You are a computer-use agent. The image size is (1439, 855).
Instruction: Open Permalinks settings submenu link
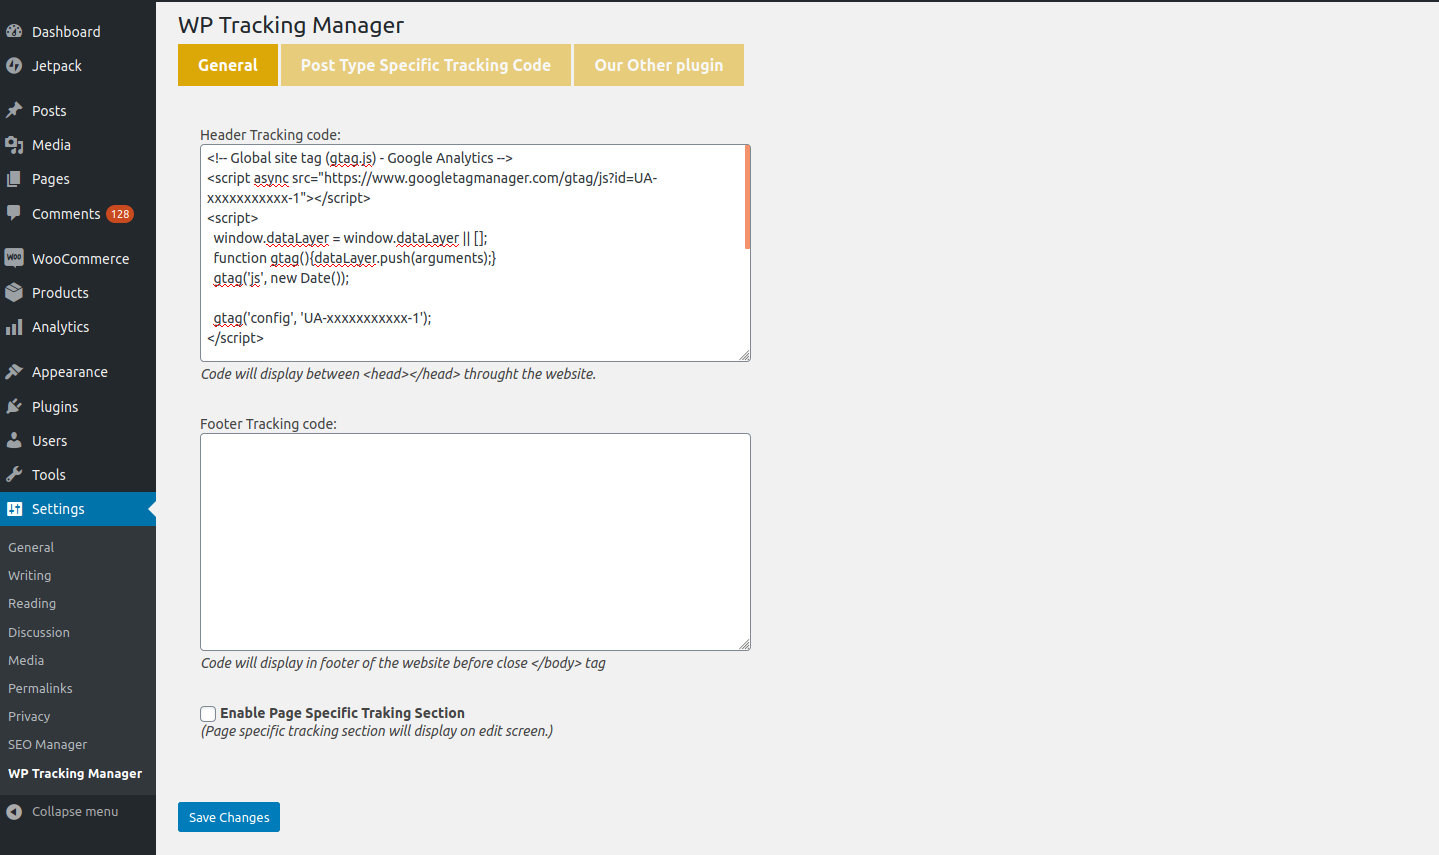[x=40, y=689]
